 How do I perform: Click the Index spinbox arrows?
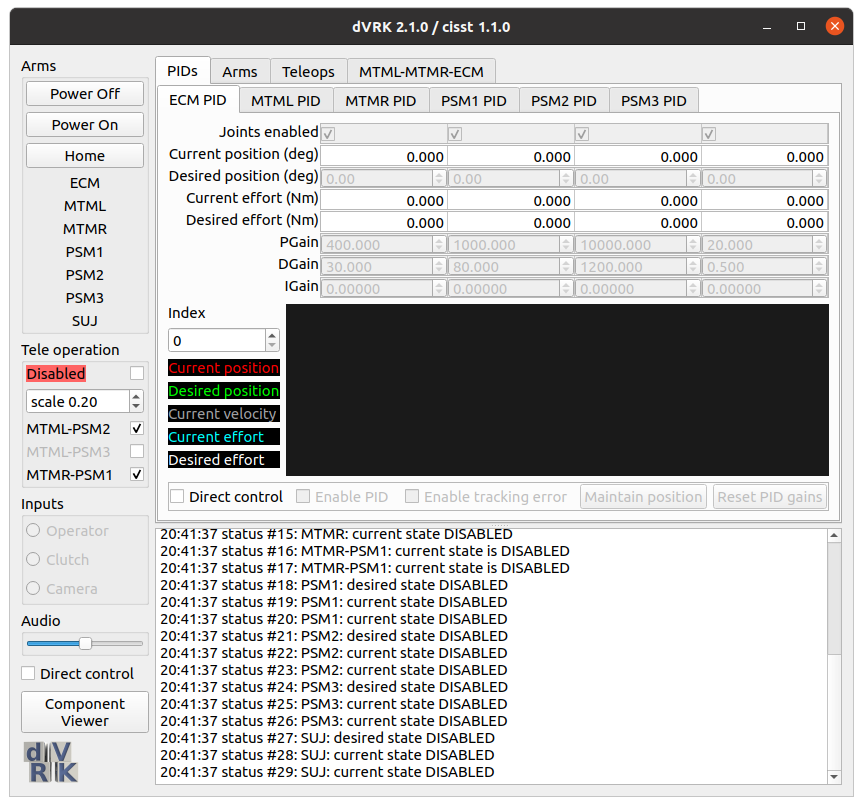click(x=272, y=340)
